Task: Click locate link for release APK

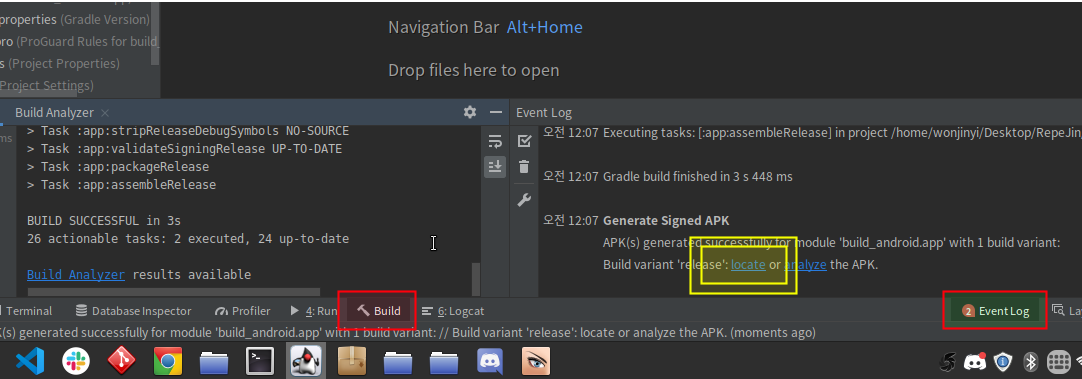Action: (749, 264)
